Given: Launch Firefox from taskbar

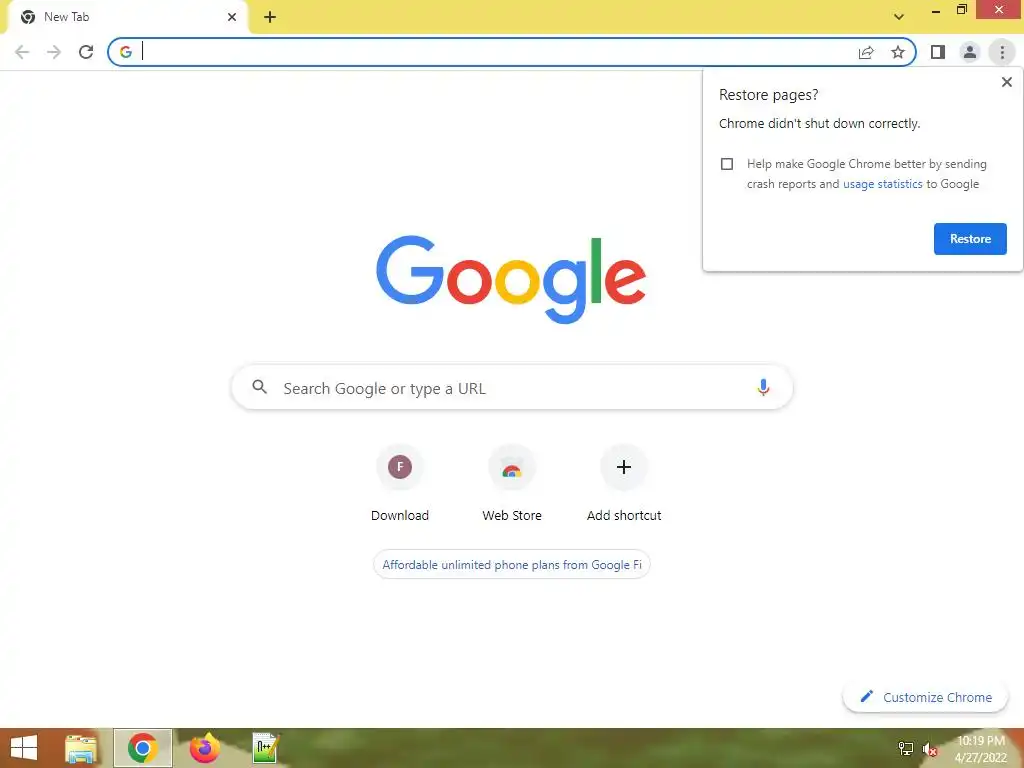Looking at the screenshot, I should point(204,748).
